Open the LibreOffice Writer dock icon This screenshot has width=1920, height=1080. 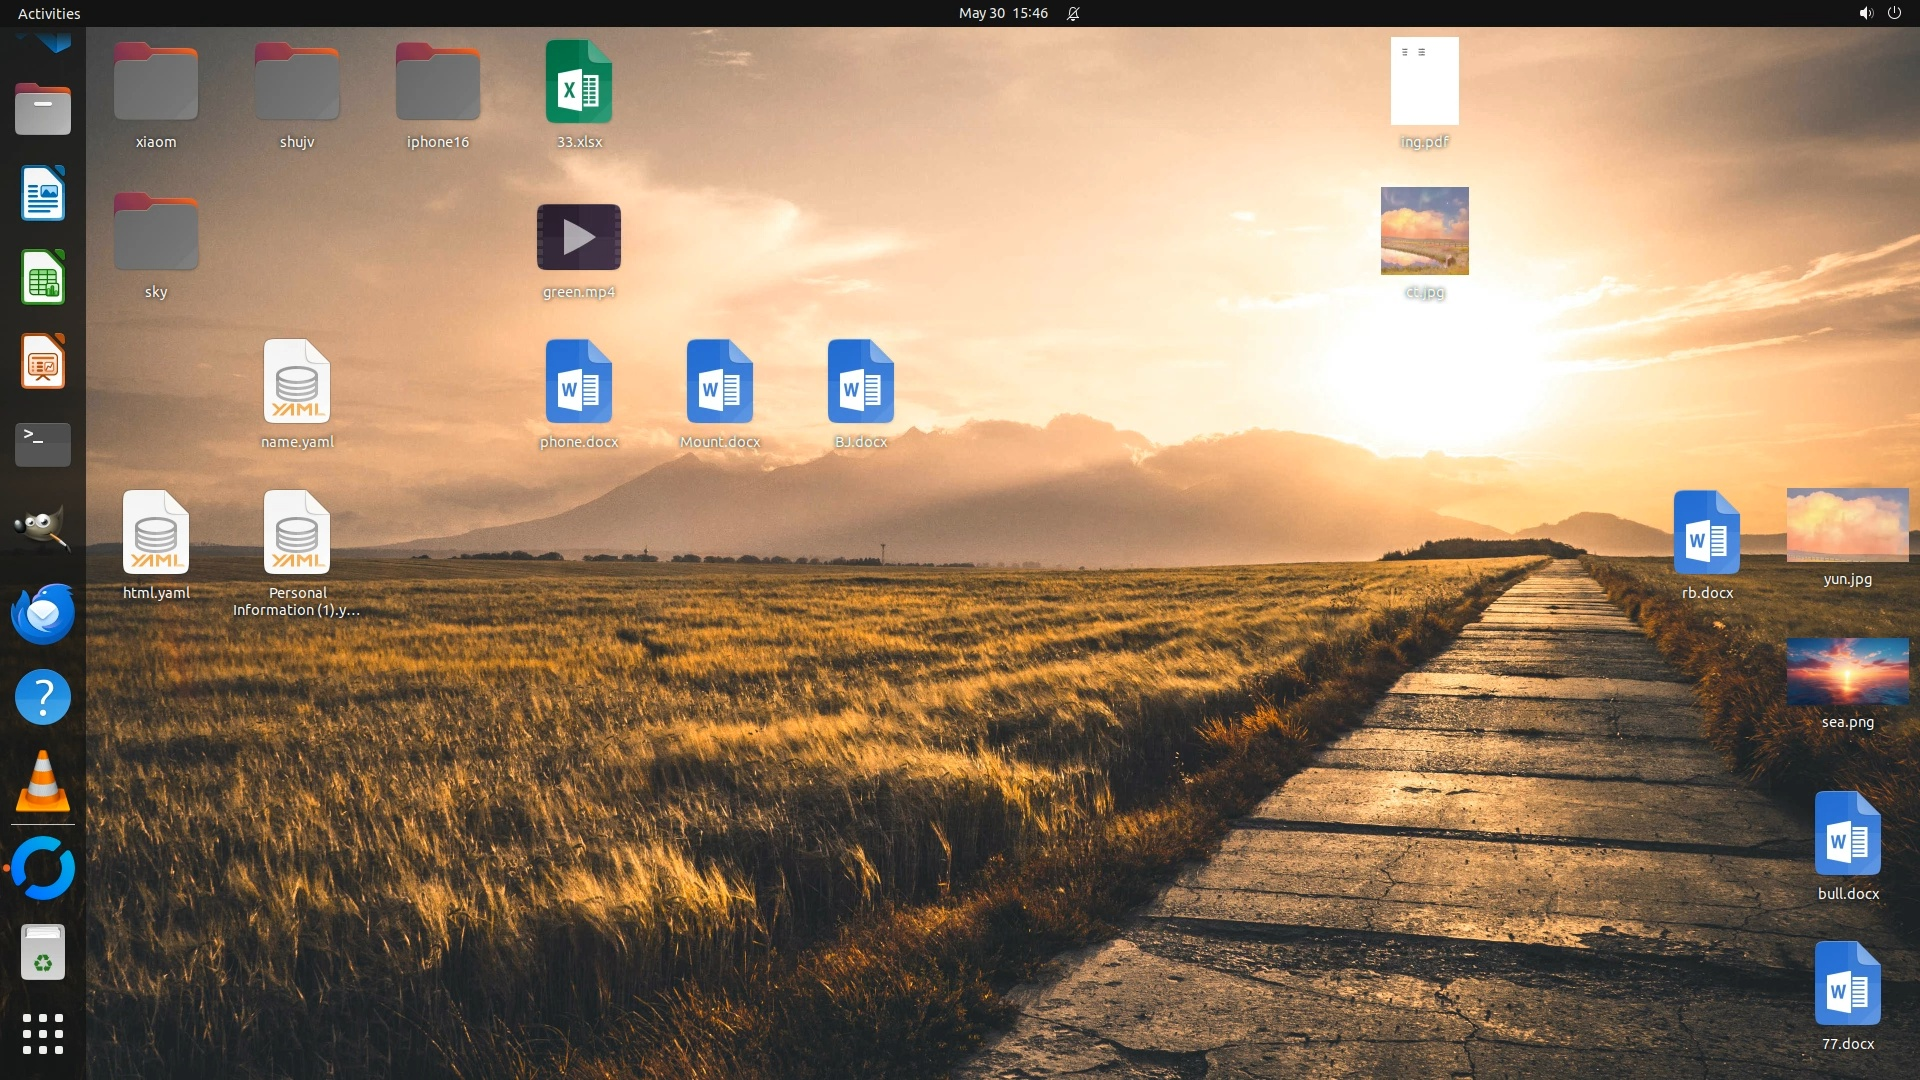[x=42, y=193]
